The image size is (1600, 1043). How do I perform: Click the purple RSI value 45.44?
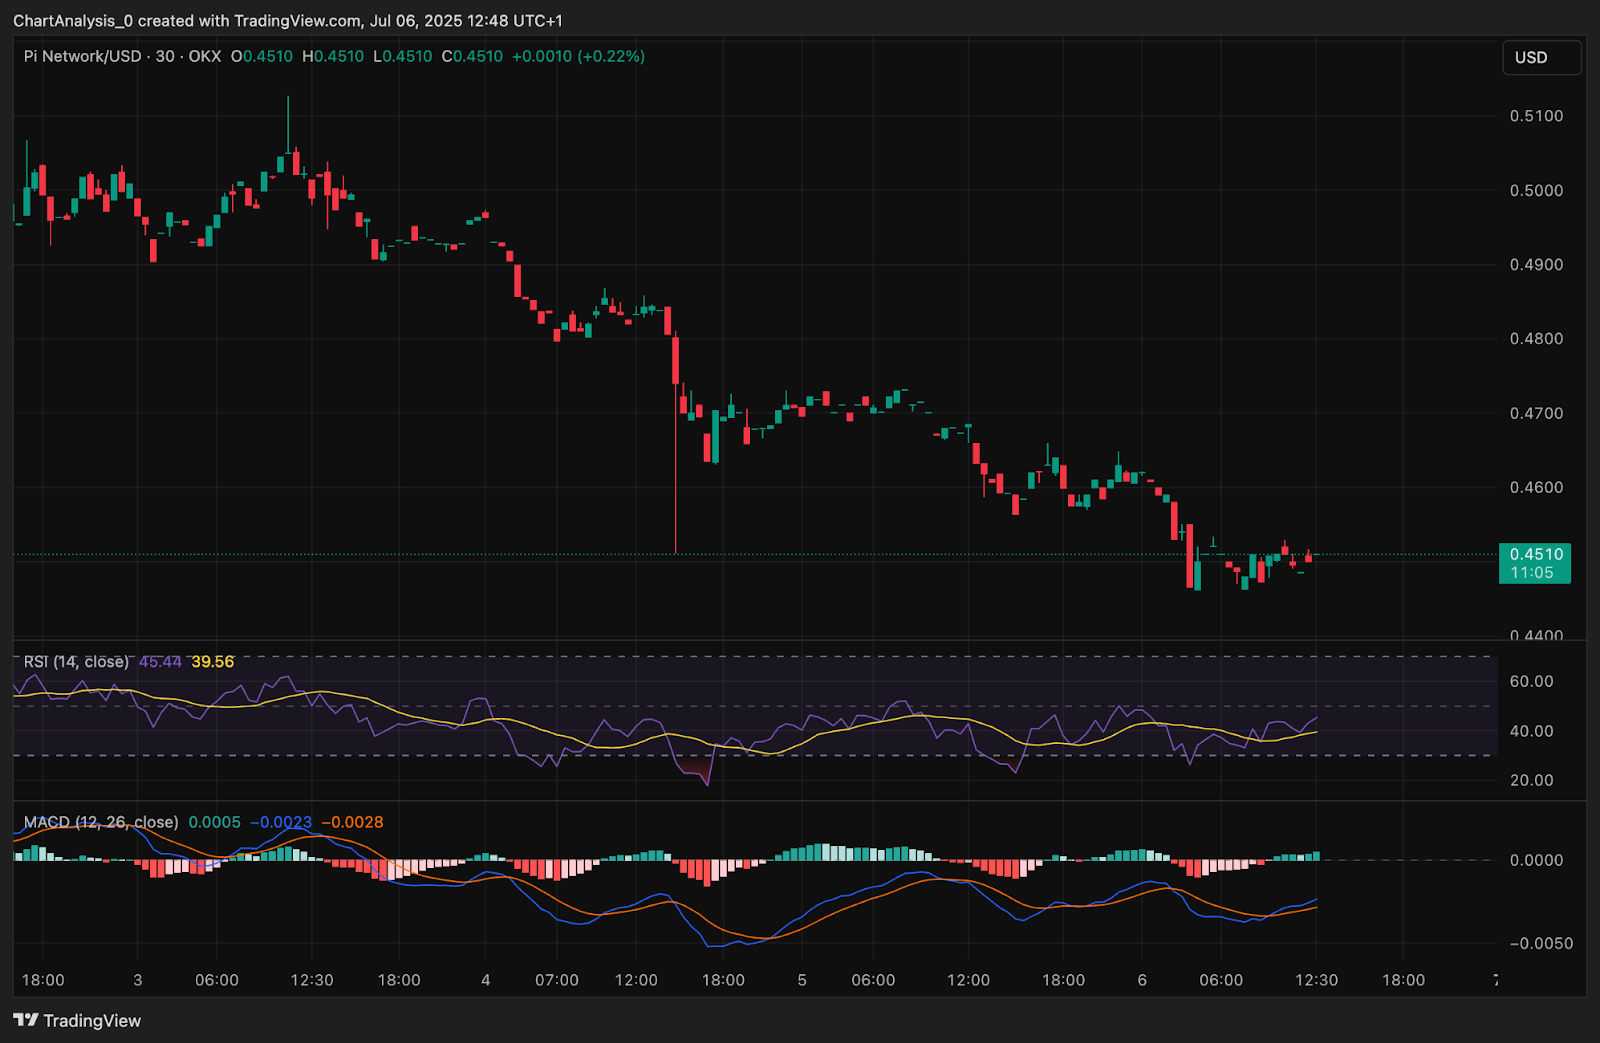(160, 662)
